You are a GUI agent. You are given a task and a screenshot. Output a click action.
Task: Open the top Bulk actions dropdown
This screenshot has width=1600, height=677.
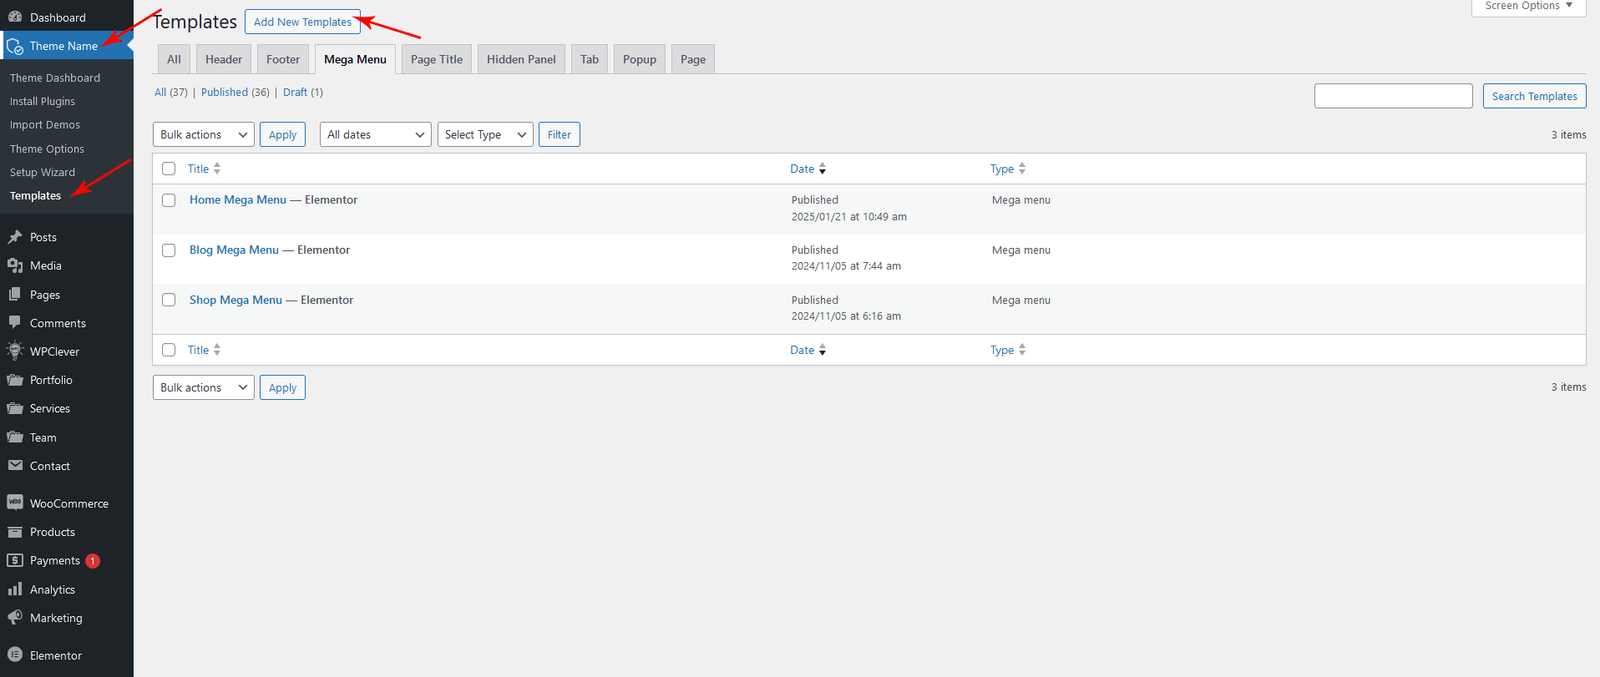tap(203, 135)
